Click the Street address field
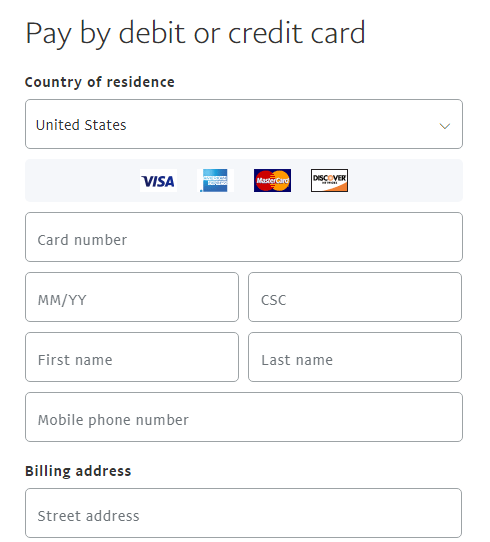This screenshot has height=542, width=490. pos(244,513)
